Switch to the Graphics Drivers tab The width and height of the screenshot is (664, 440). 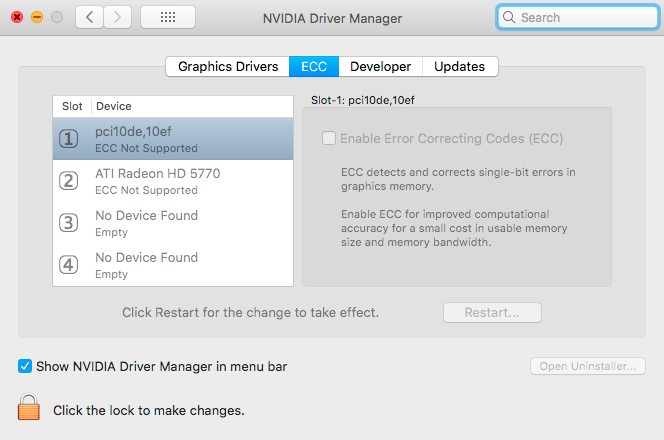tap(228, 66)
